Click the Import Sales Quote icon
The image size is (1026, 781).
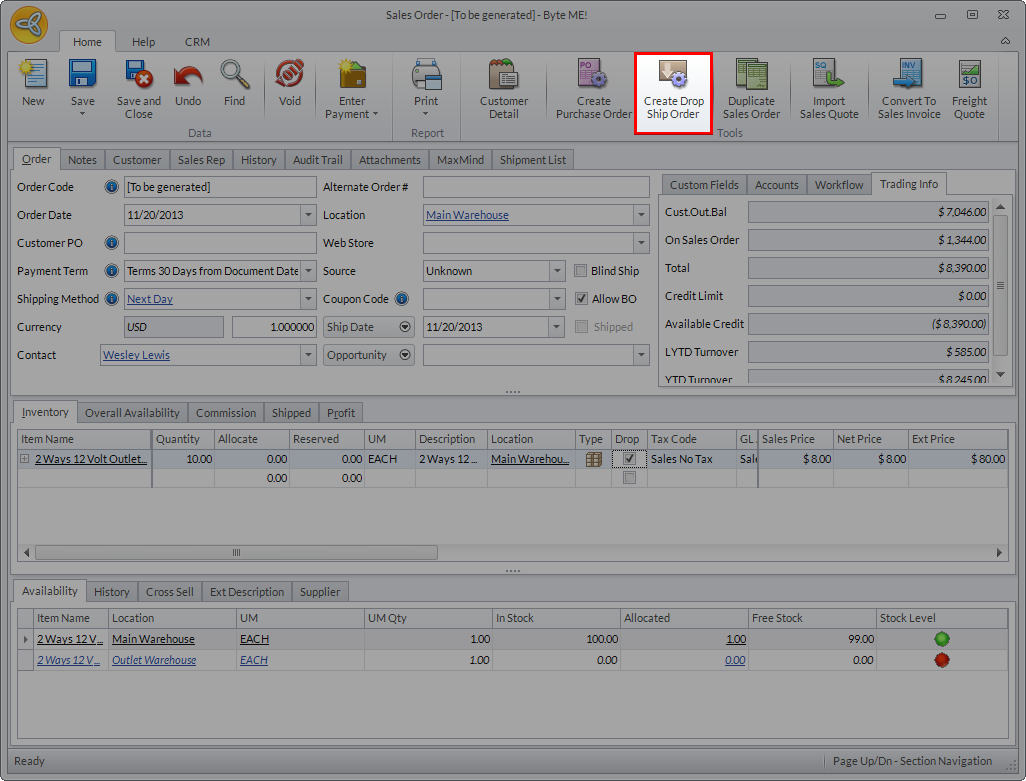(x=829, y=76)
